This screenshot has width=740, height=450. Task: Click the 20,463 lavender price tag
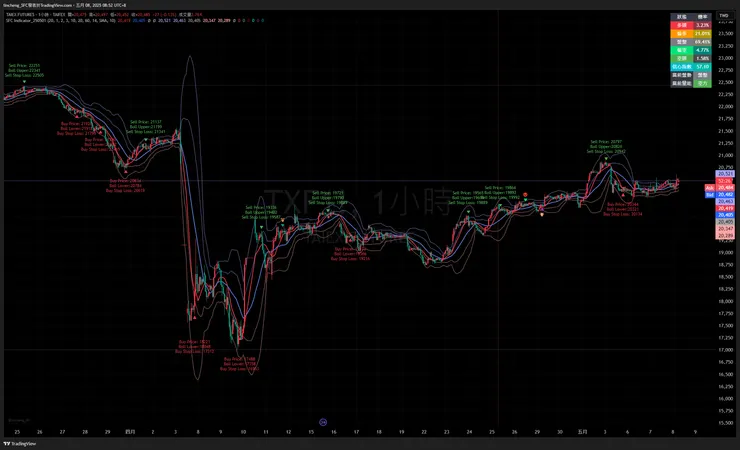pos(725,201)
